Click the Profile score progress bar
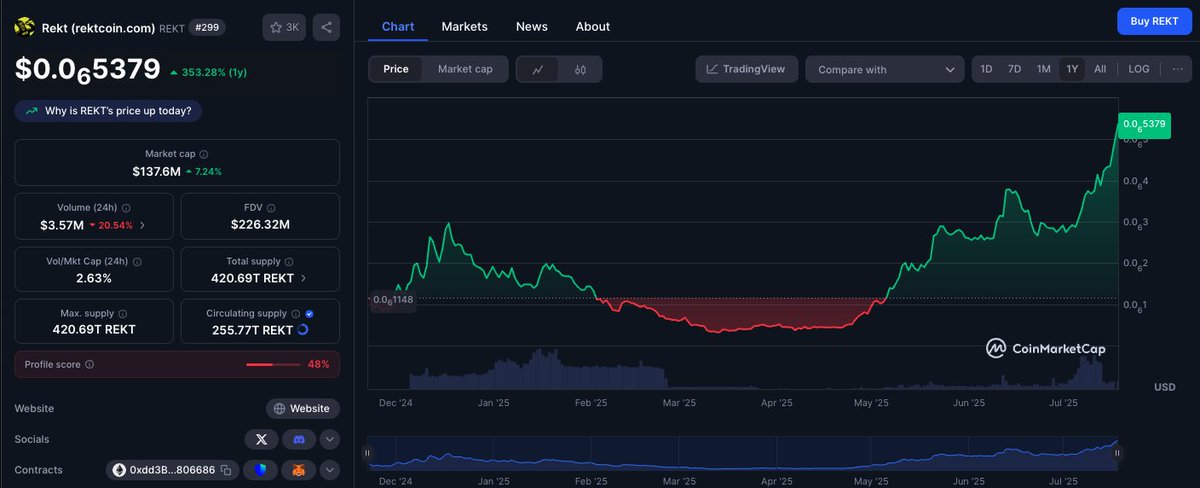 pos(274,365)
